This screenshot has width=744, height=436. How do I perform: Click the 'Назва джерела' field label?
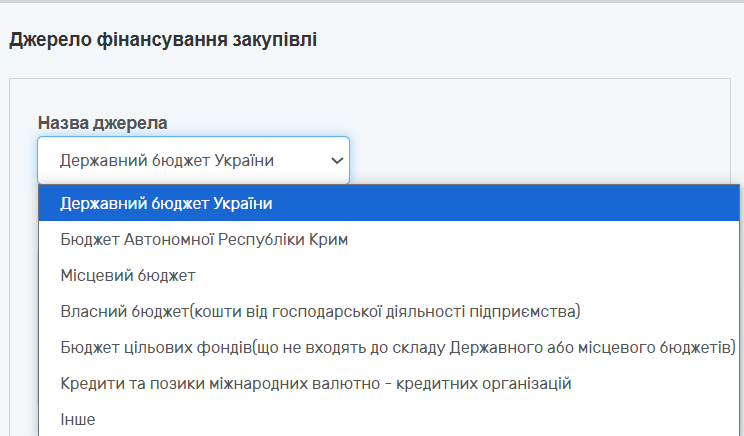[x=102, y=123]
